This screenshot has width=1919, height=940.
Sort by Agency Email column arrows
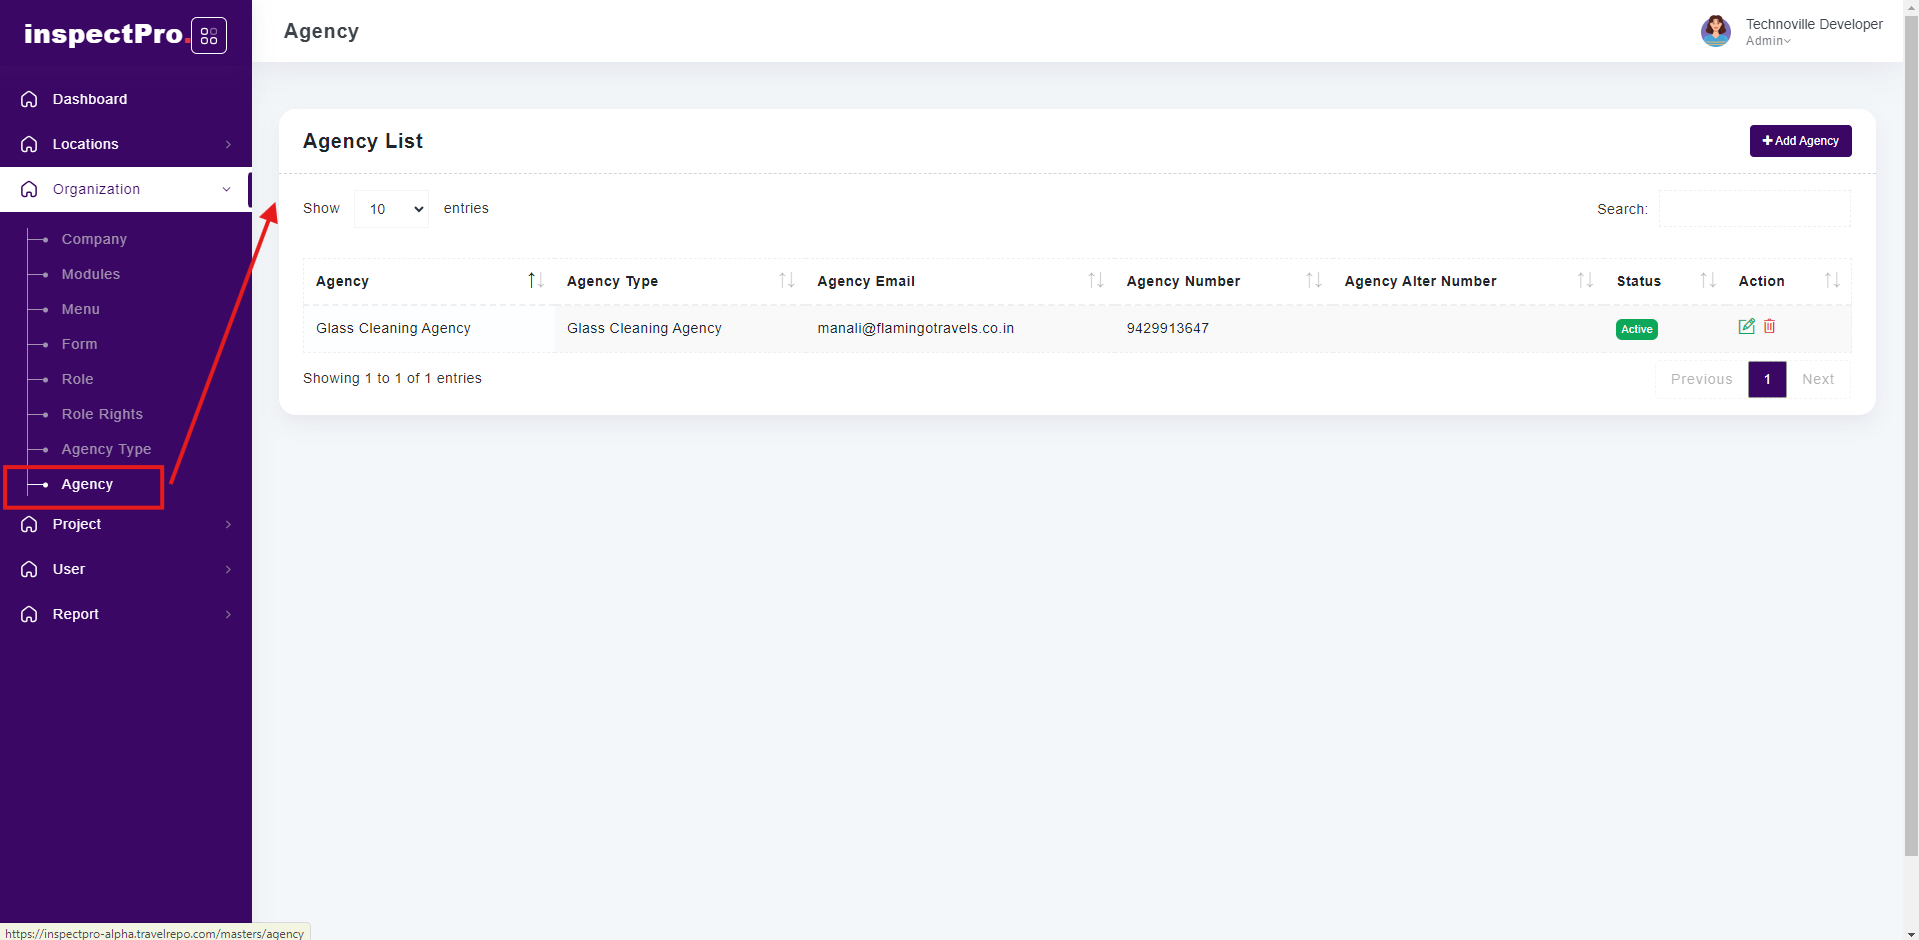(x=1095, y=281)
